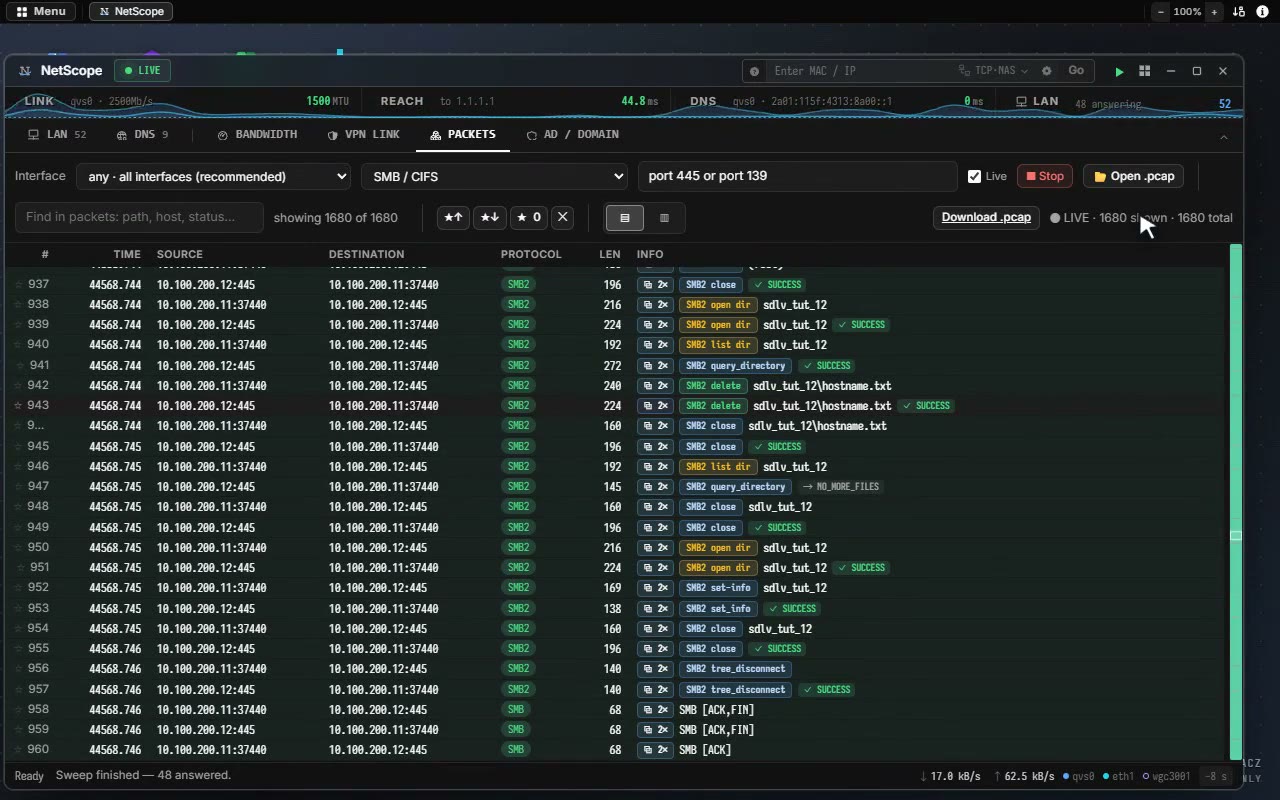The width and height of the screenshot is (1280, 800).
Task: Open the help icon beside the MAC / IP field
Action: (756, 71)
